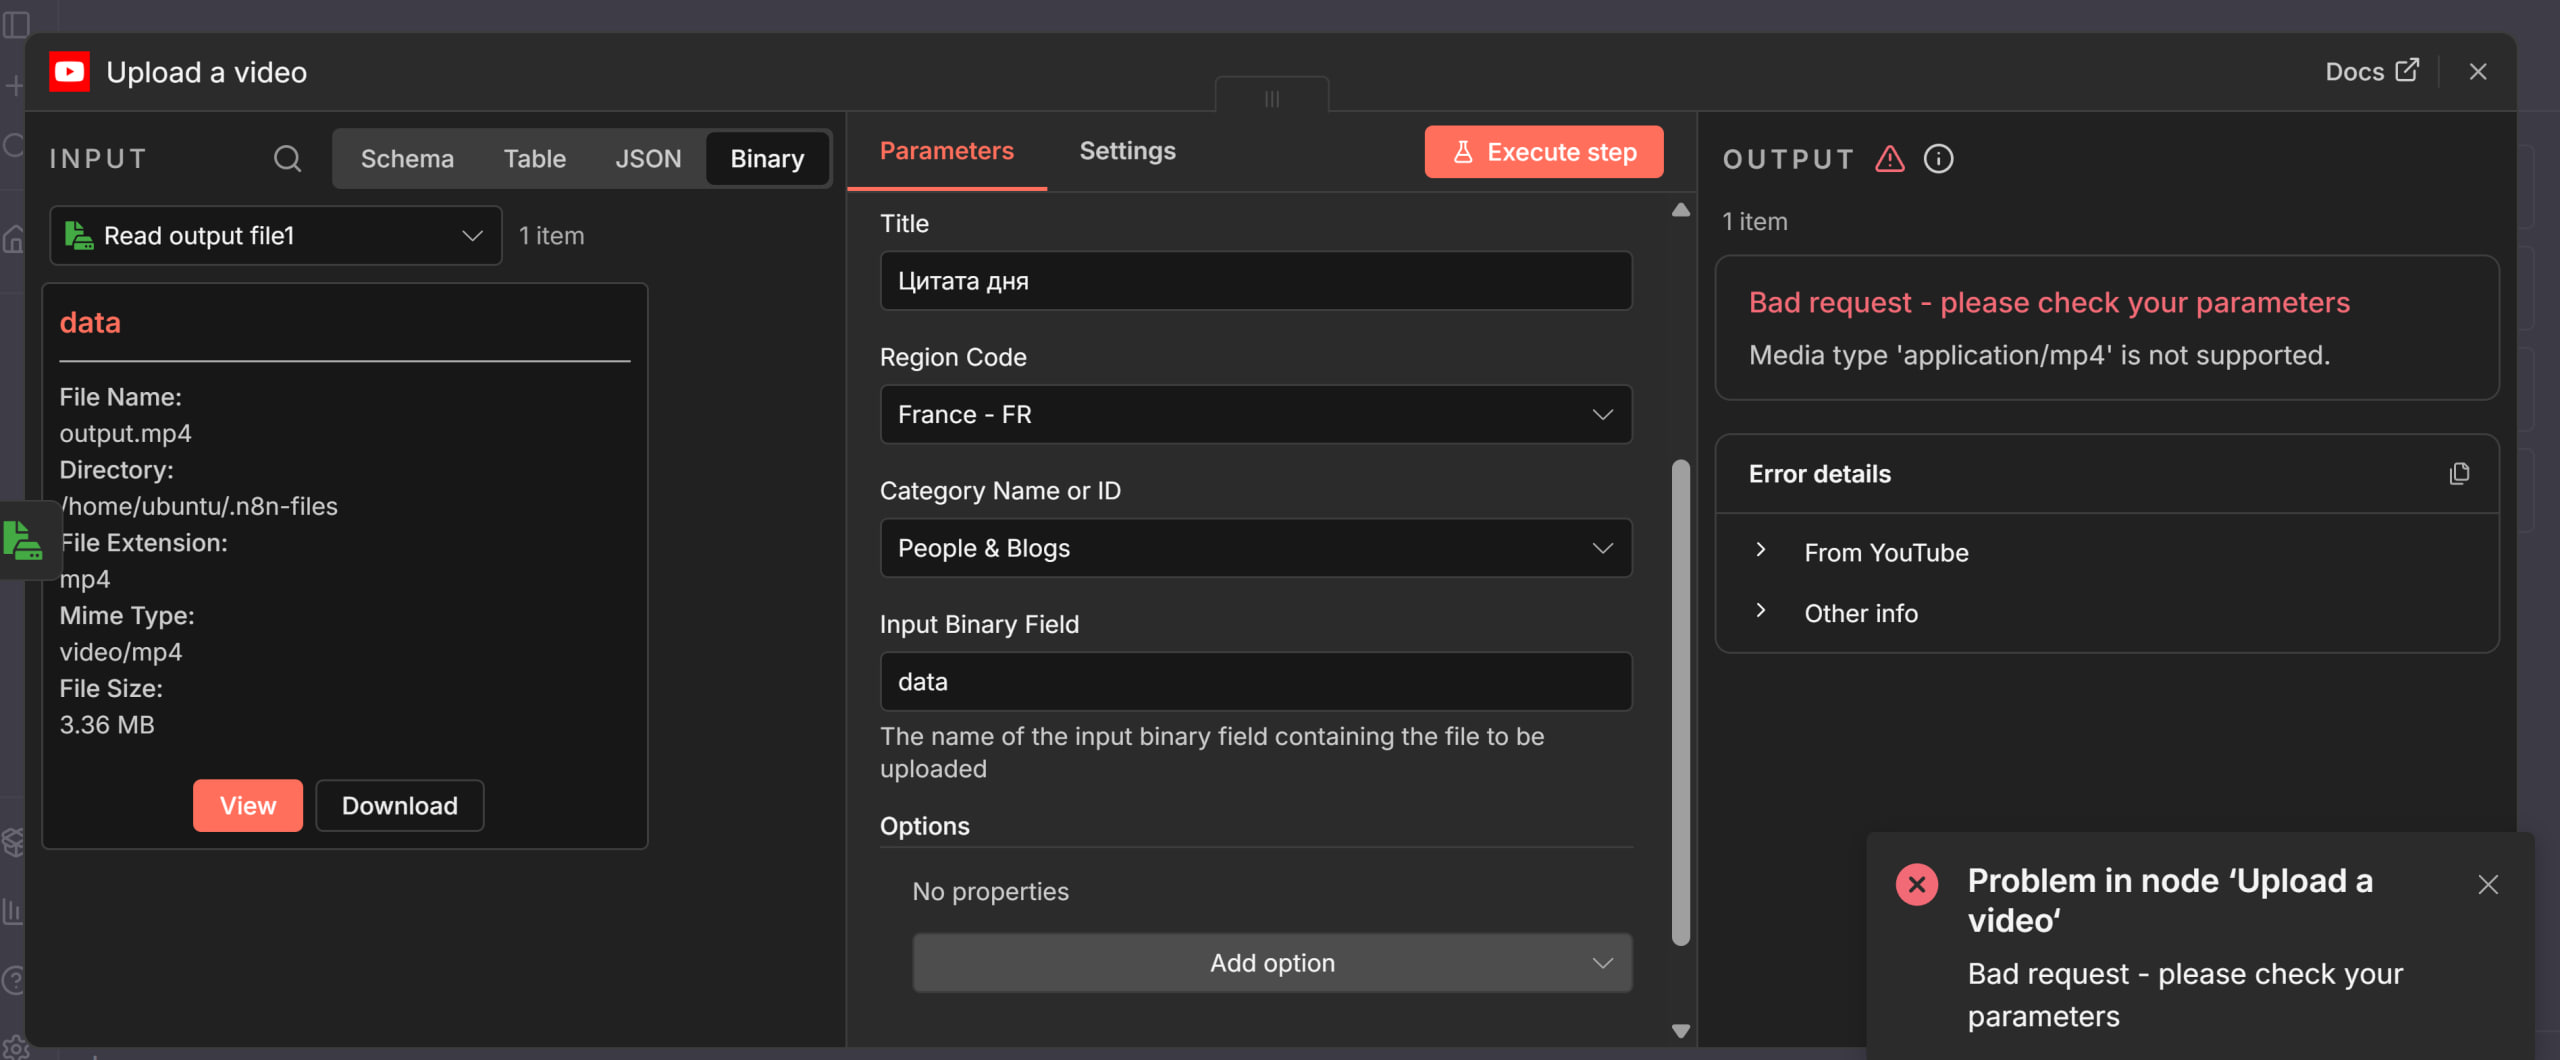Click the search icon in the Input panel
The width and height of the screenshot is (2560, 1060).
[287, 159]
